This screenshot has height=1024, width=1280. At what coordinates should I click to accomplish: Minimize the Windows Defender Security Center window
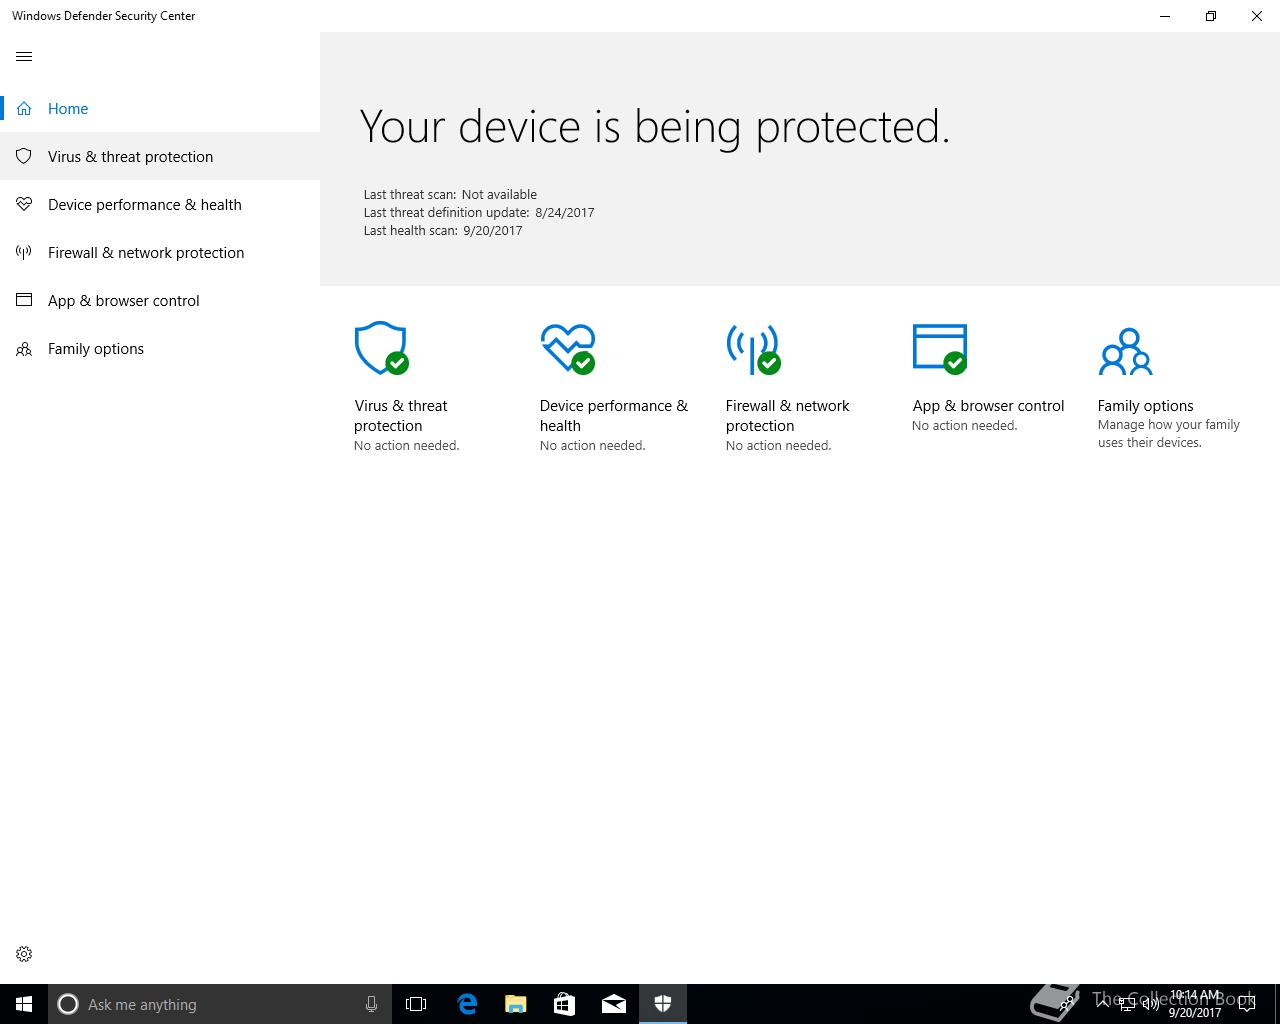tap(1165, 16)
